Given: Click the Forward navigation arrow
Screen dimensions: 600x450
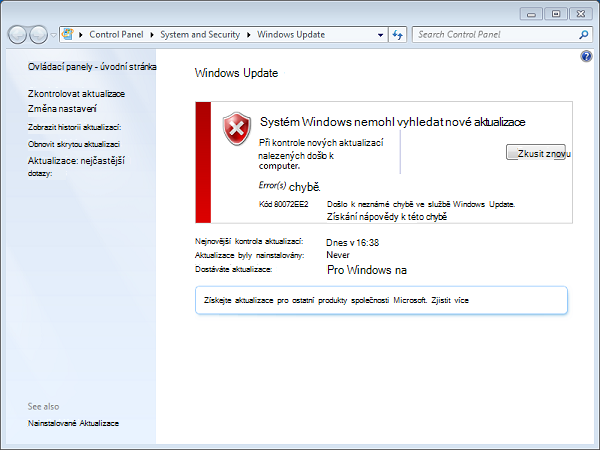Looking at the screenshot, I should pyautogui.click(x=39, y=35).
